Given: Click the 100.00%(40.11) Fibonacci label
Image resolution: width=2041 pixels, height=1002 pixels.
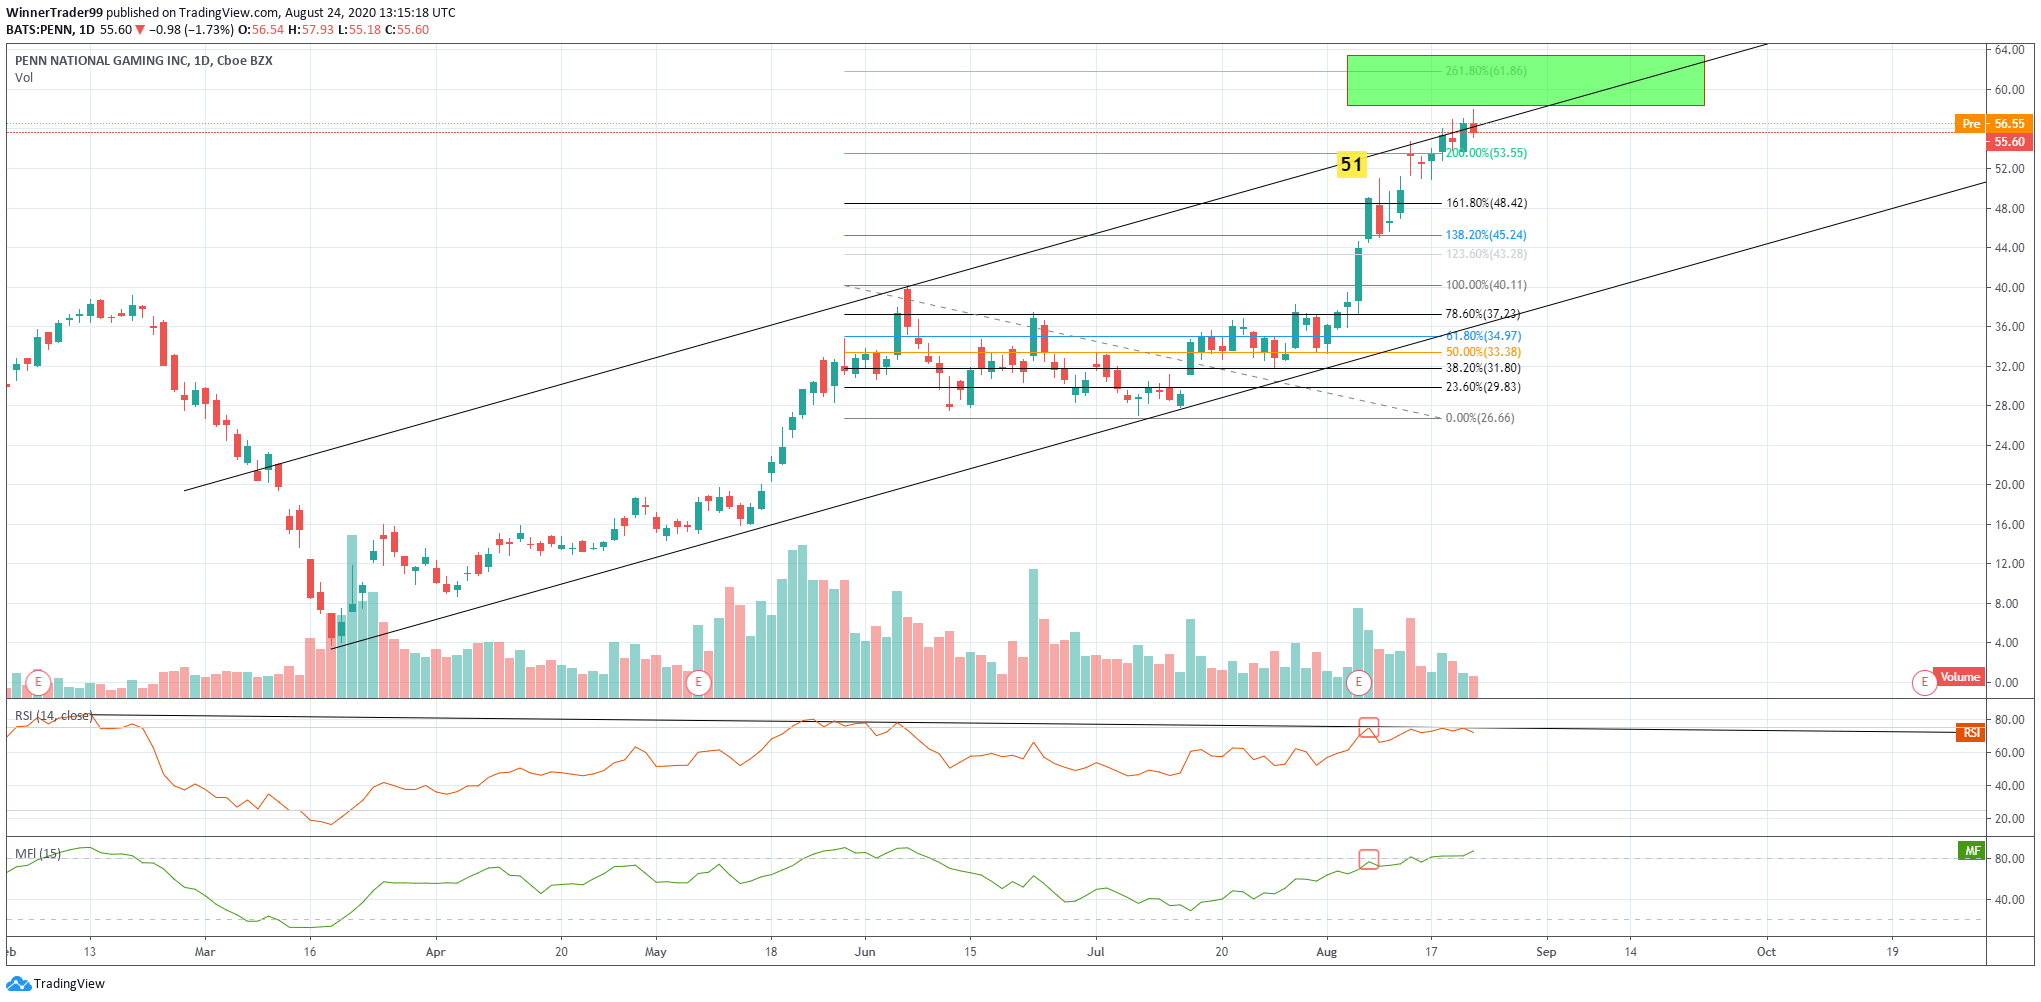Looking at the screenshot, I should pos(1486,285).
